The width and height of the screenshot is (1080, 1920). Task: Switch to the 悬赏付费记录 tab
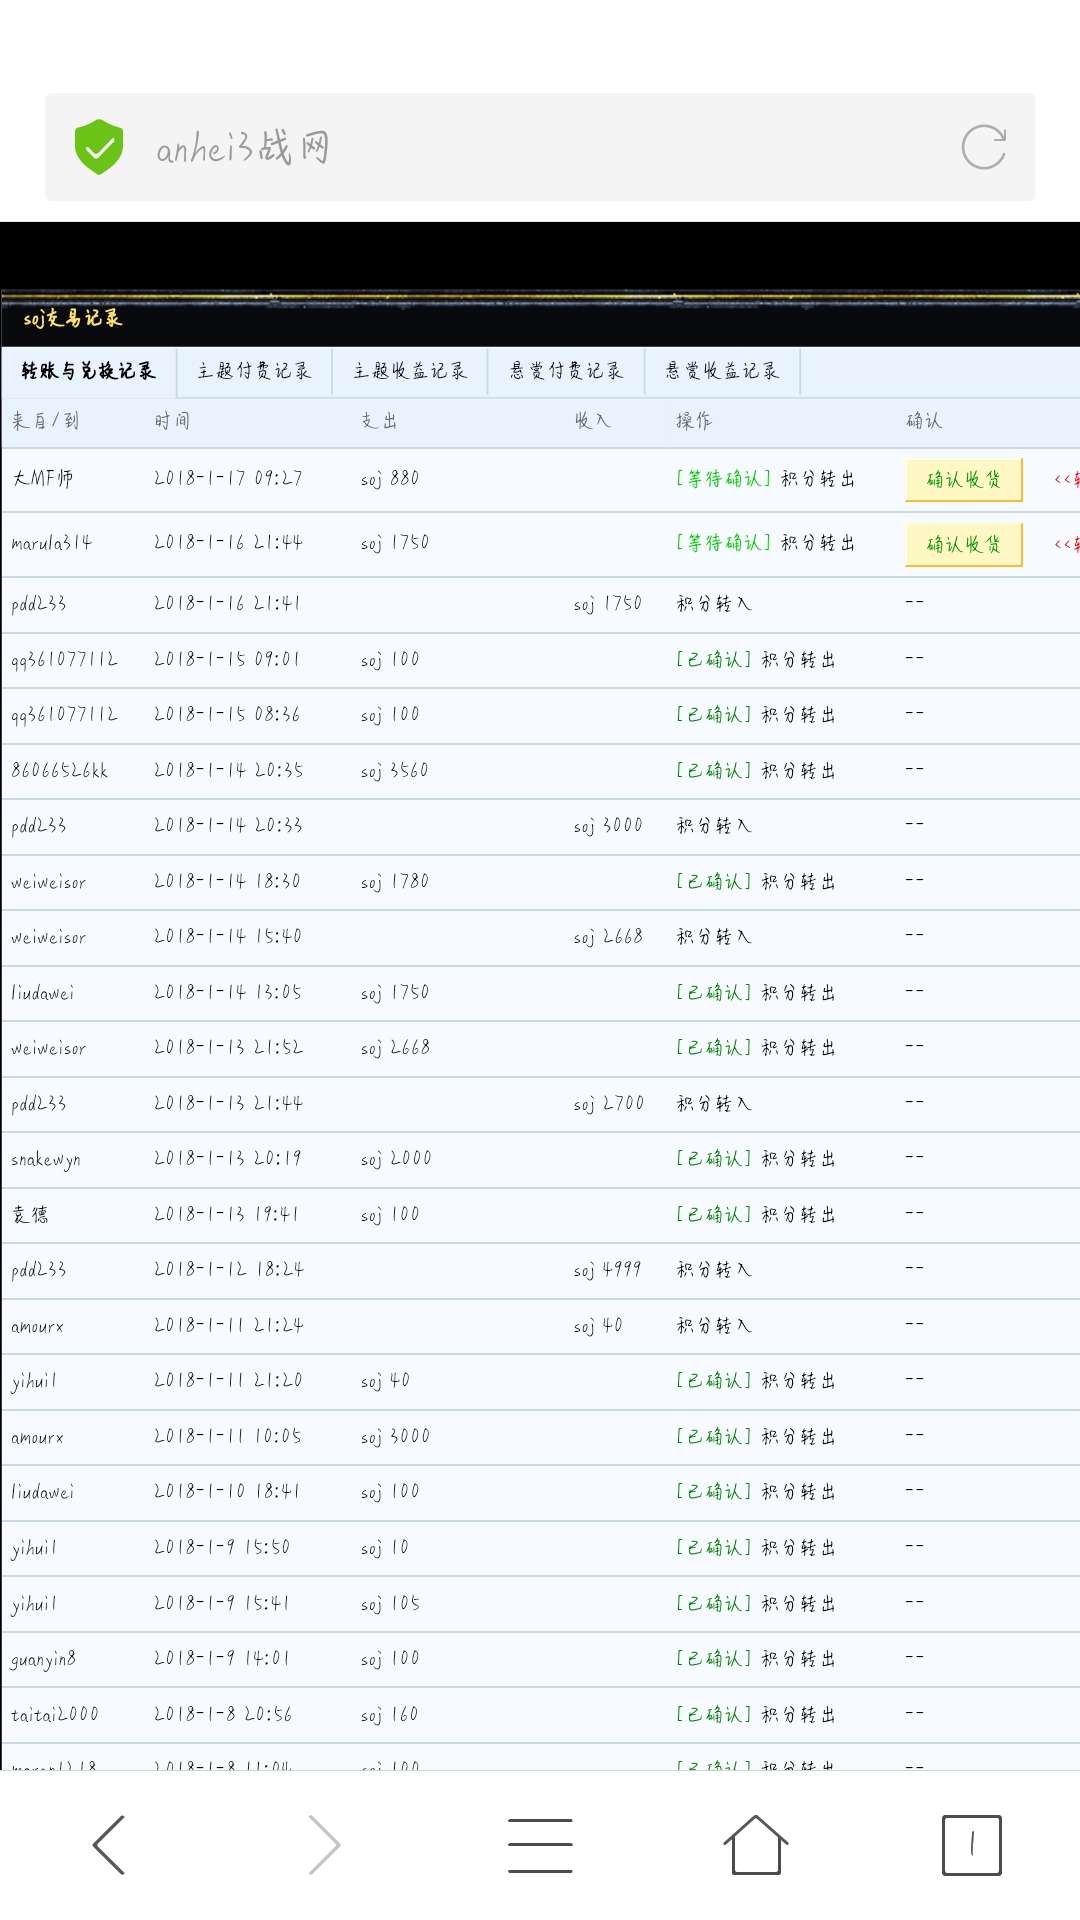click(566, 371)
